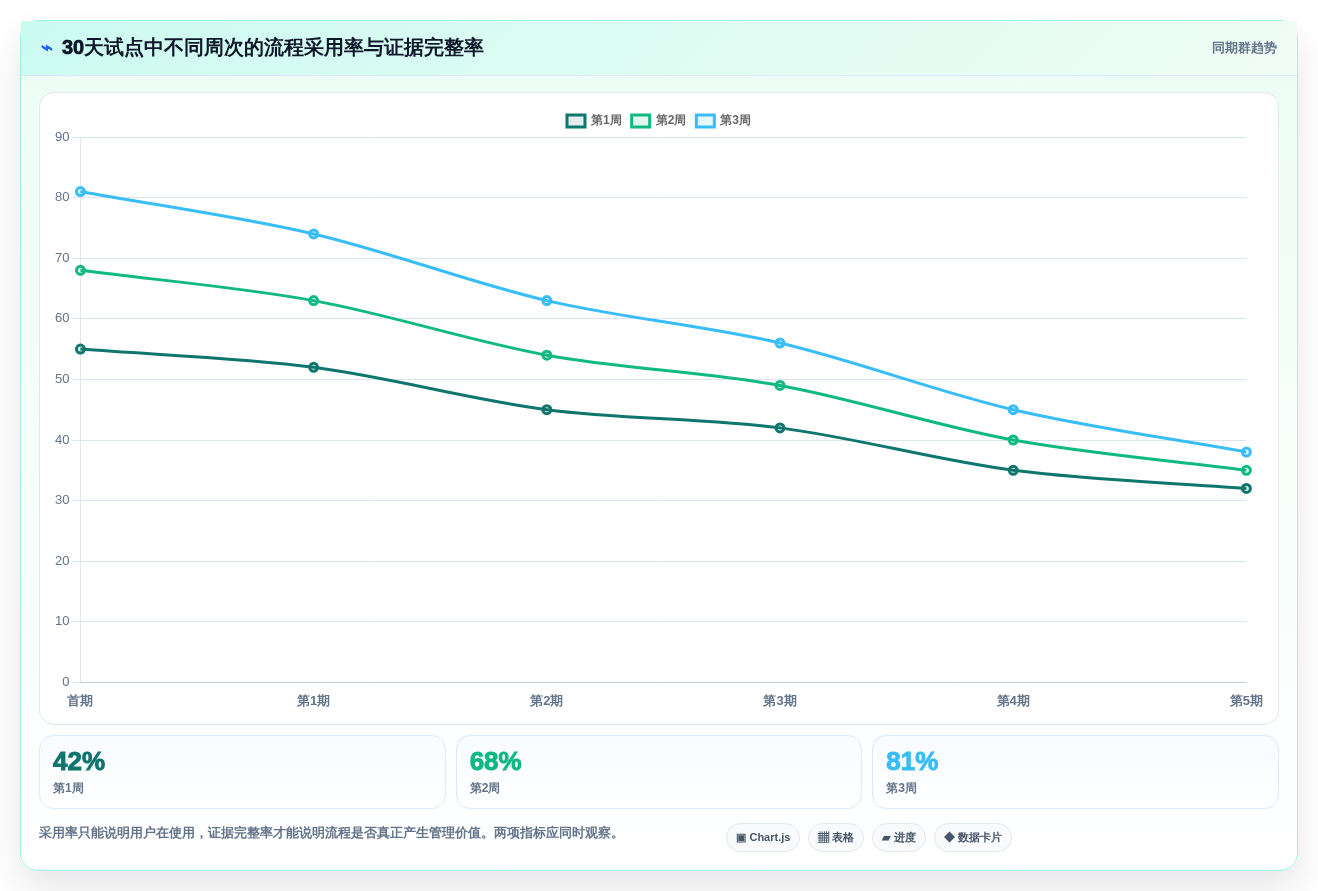Click the 首期 x-axis label

point(80,701)
